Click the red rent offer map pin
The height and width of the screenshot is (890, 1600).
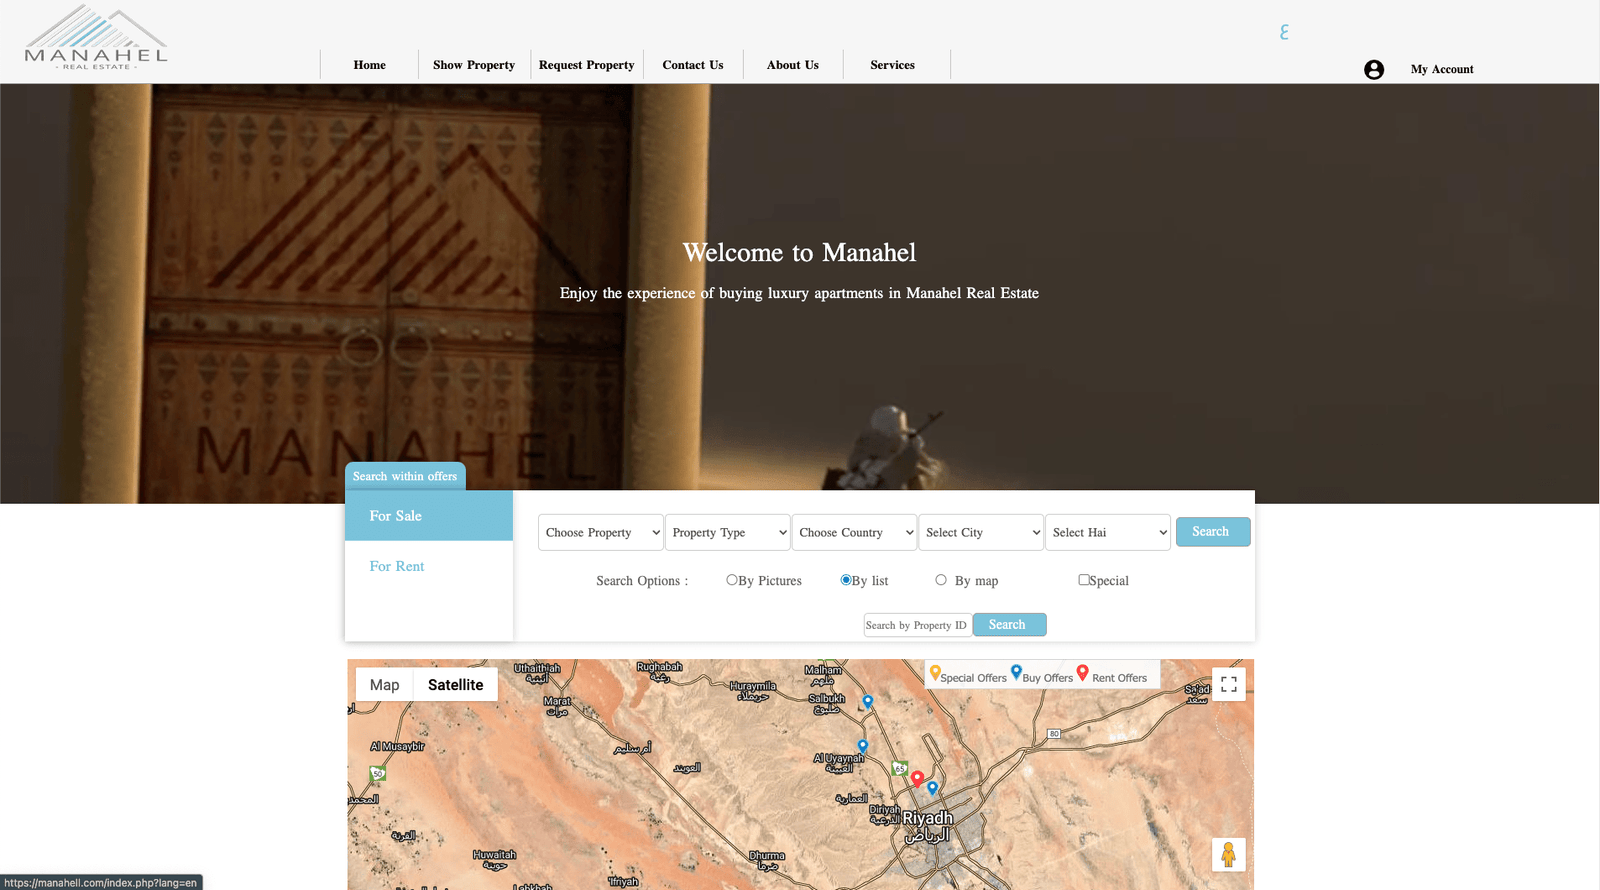click(917, 779)
